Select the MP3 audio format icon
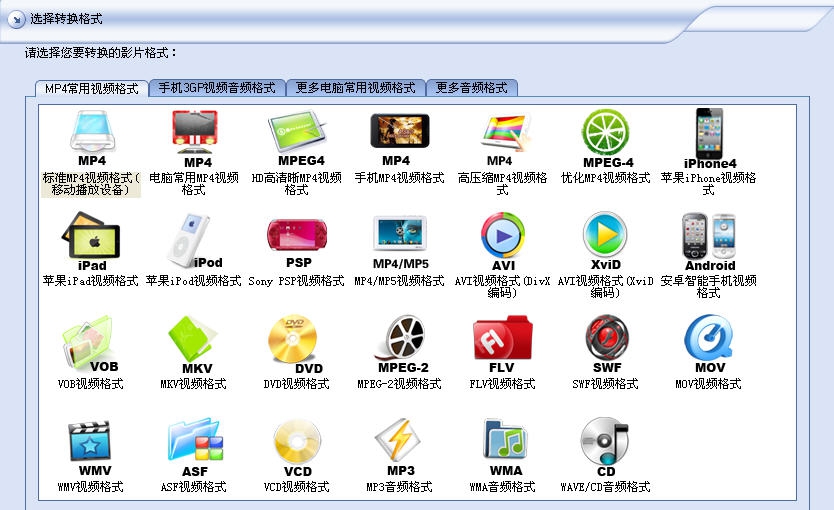834x510 pixels. pos(398,447)
